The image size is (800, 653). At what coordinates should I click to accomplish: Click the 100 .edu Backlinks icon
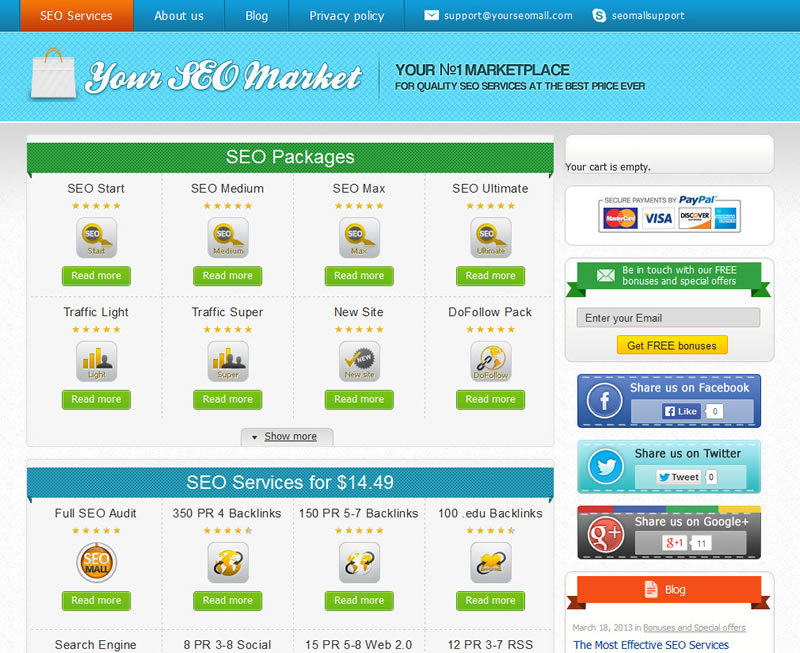pos(490,563)
